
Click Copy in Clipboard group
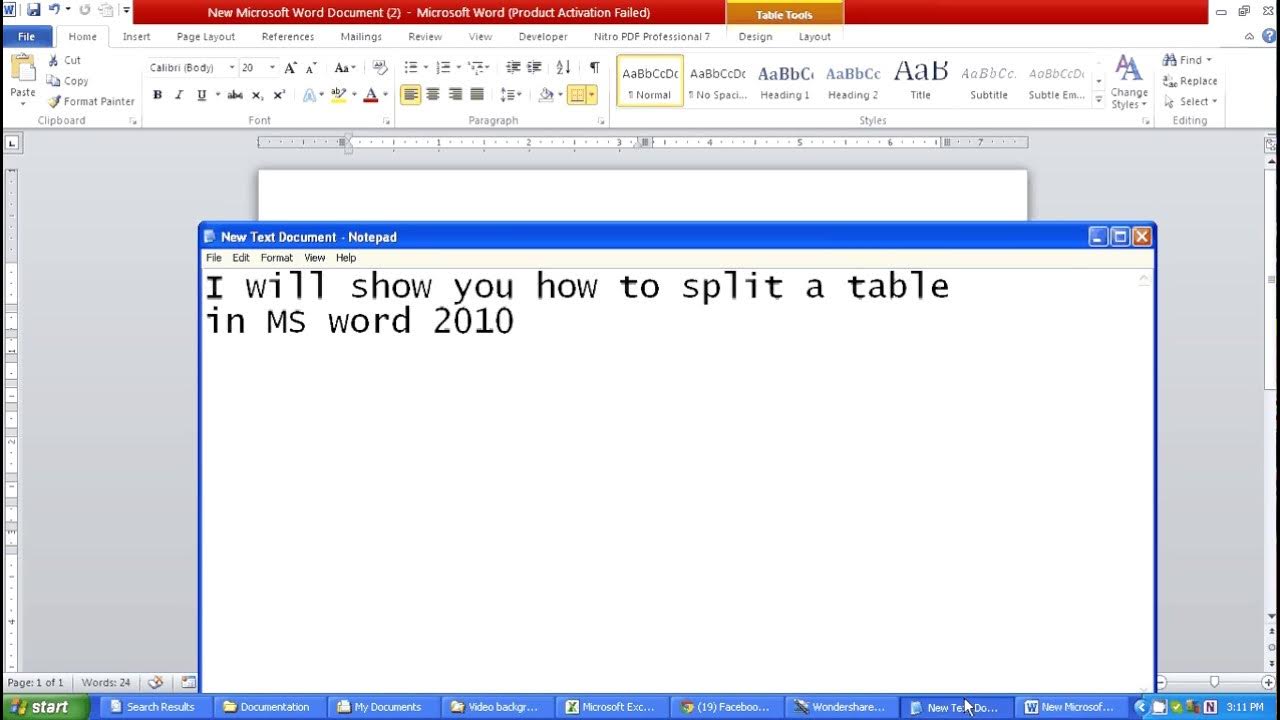click(68, 81)
